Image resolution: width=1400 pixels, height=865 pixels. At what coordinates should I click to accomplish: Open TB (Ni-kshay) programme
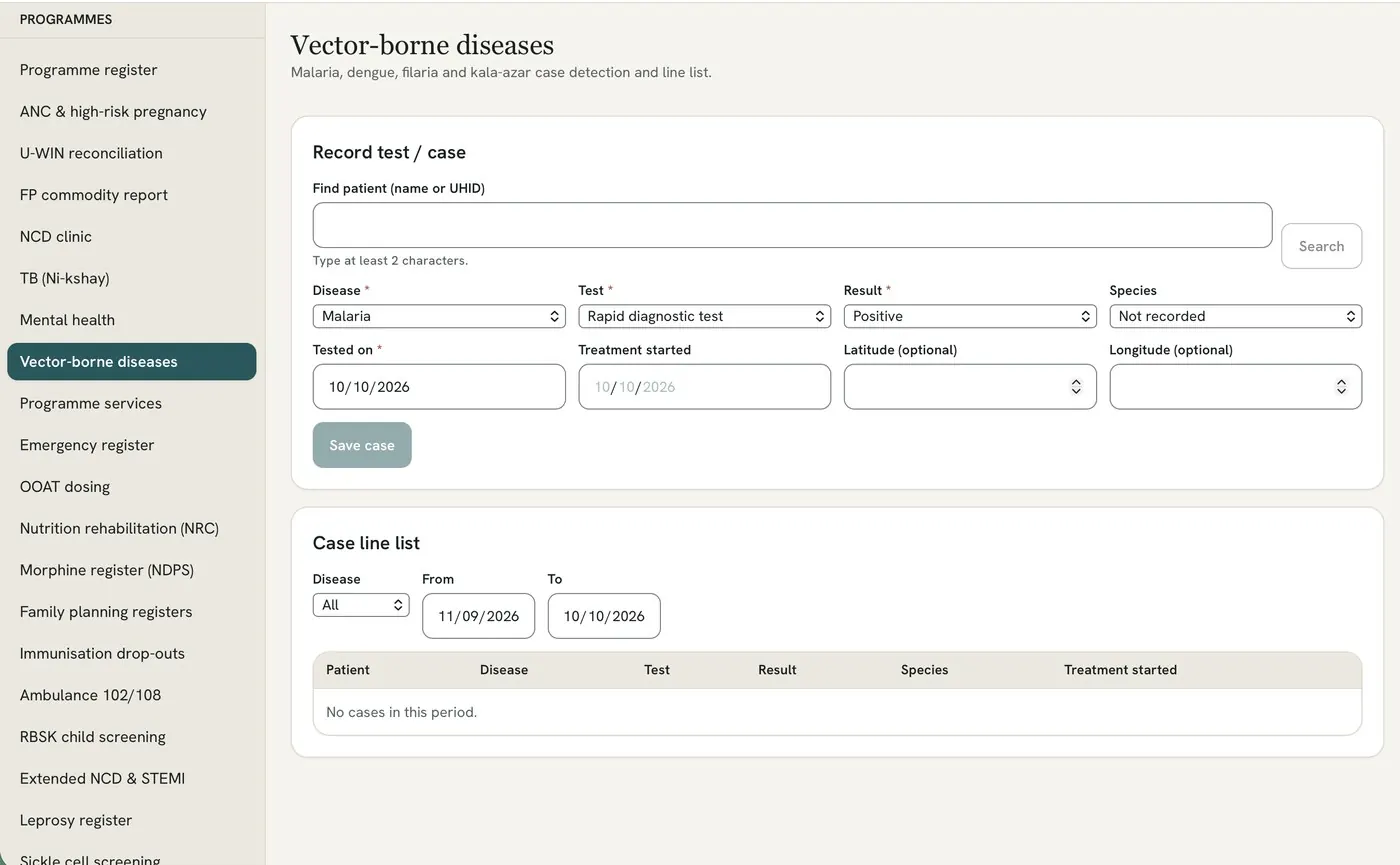click(x=131, y=278)
